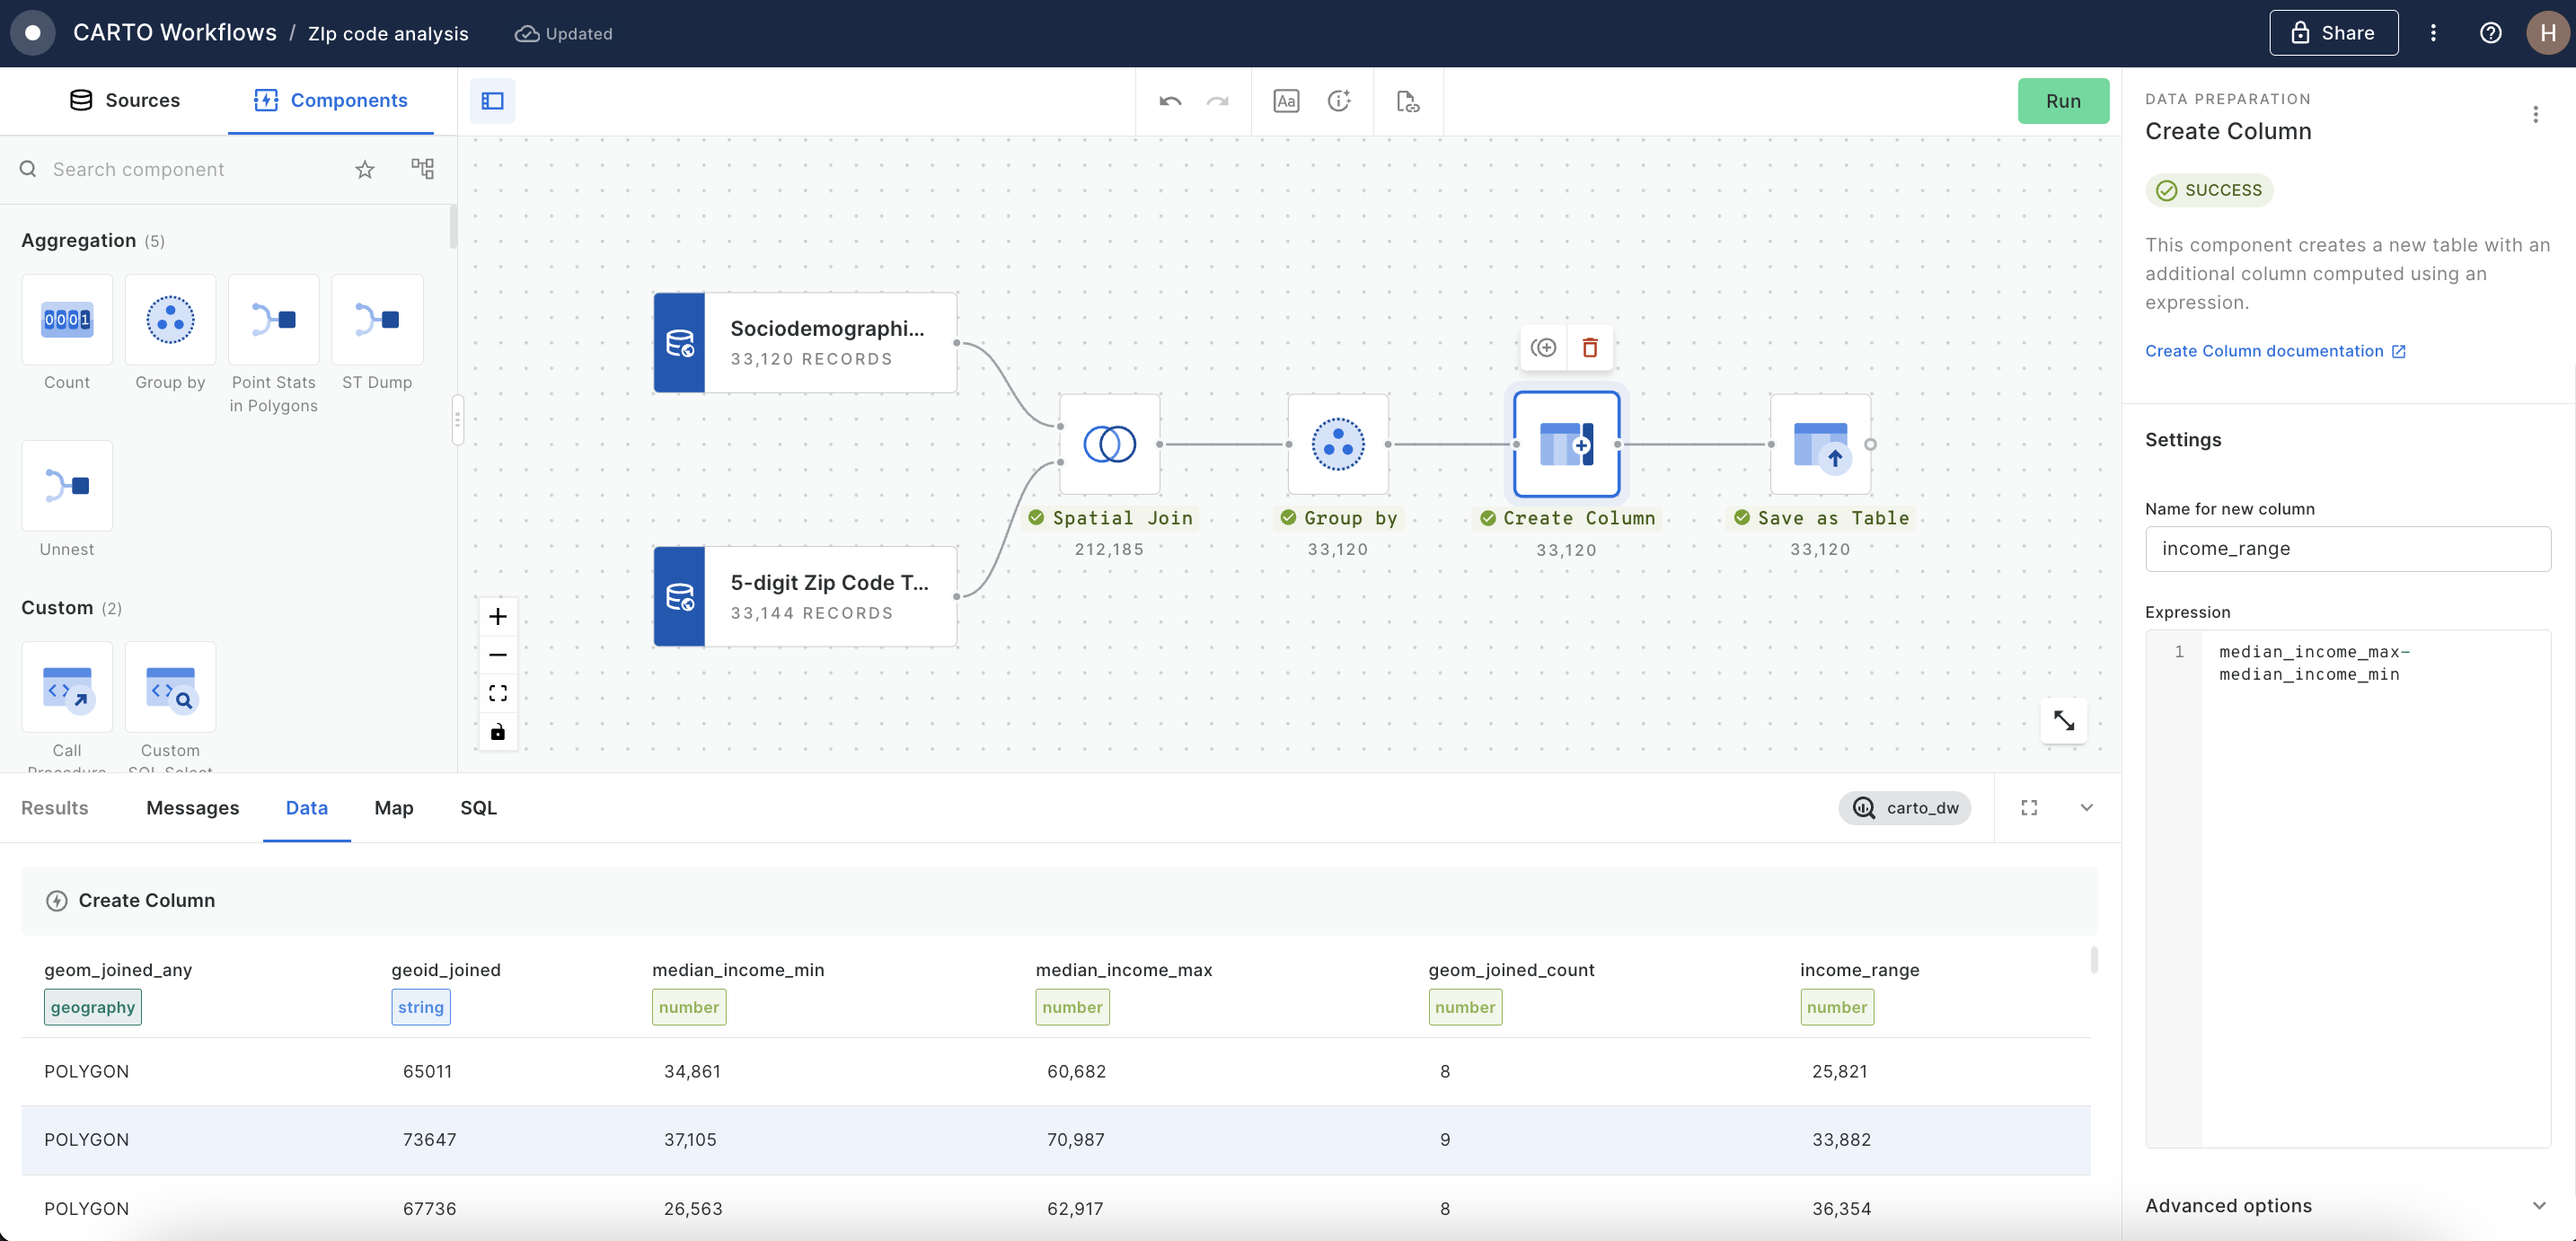This screenshot has width=2576, height=1241.
Task: Open the carto_dw connection selector
Action: (1906, 807)
